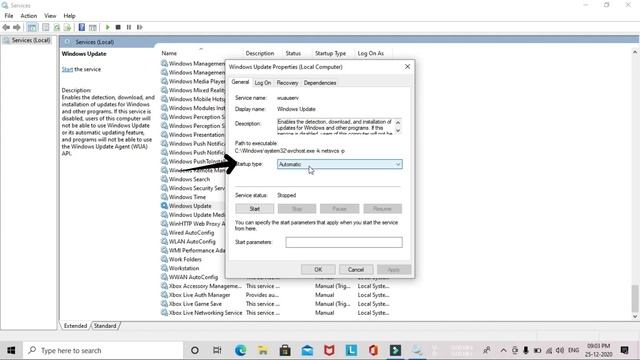Open Microsoft Store from the taskbar
Screen dimensions: 640x360
[x=285, y=350]
